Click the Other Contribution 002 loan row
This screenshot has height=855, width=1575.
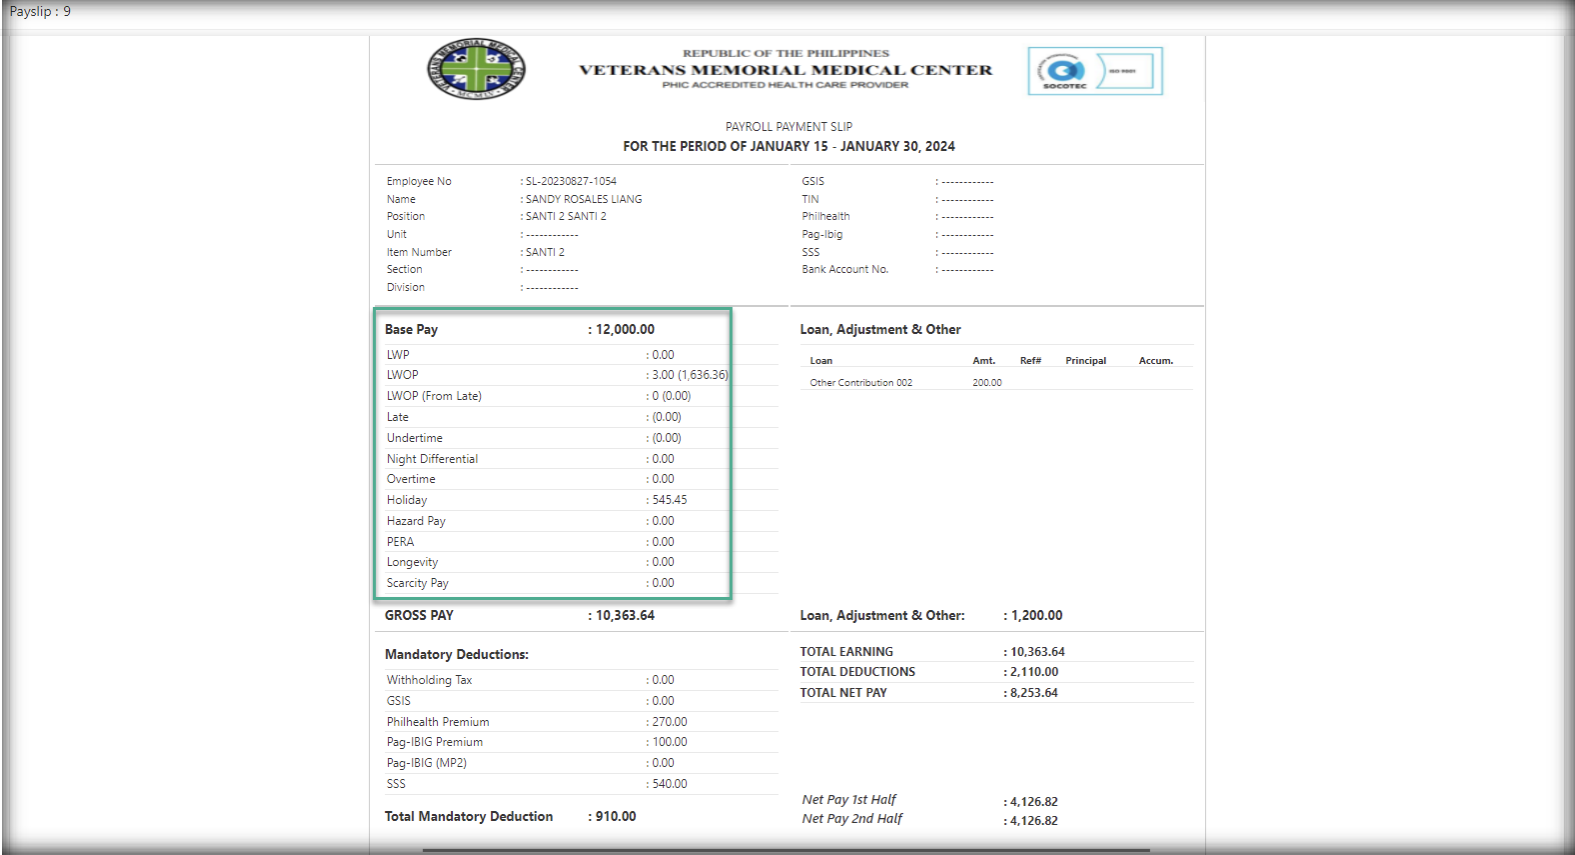click(x=861, y=383)
